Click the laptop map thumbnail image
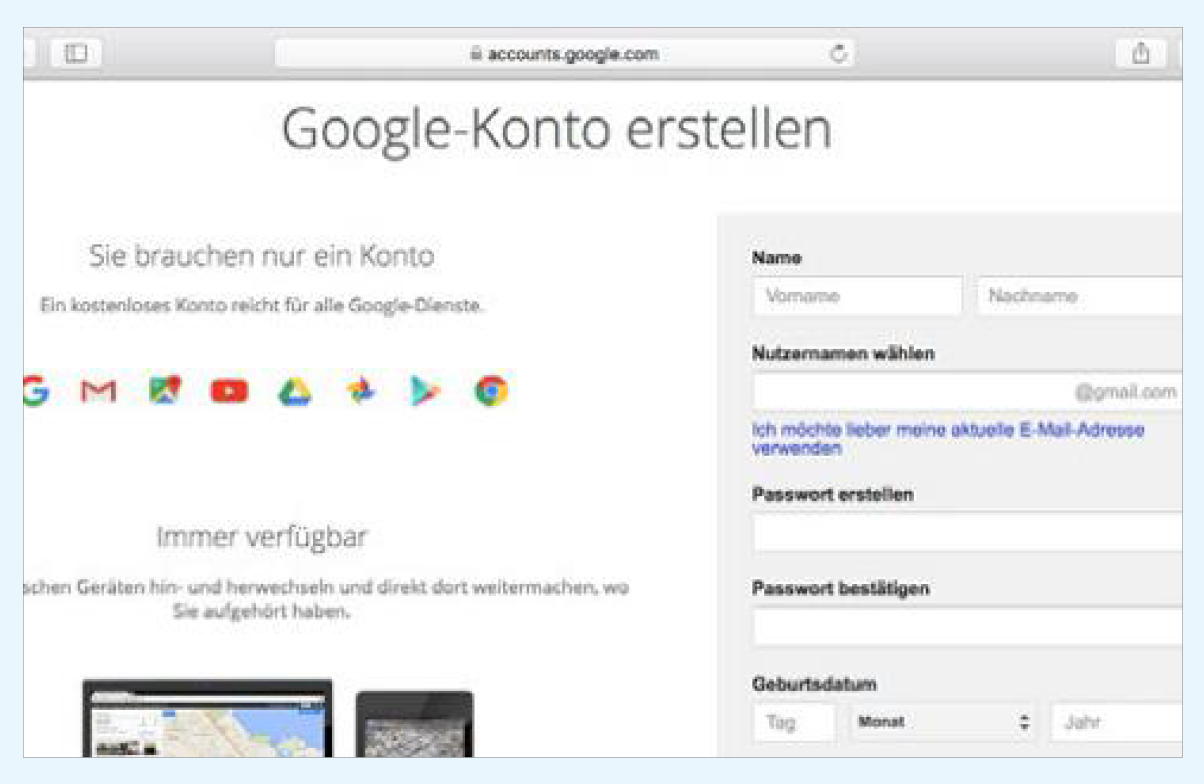1204x784 pixels. [x=208, y=718]
